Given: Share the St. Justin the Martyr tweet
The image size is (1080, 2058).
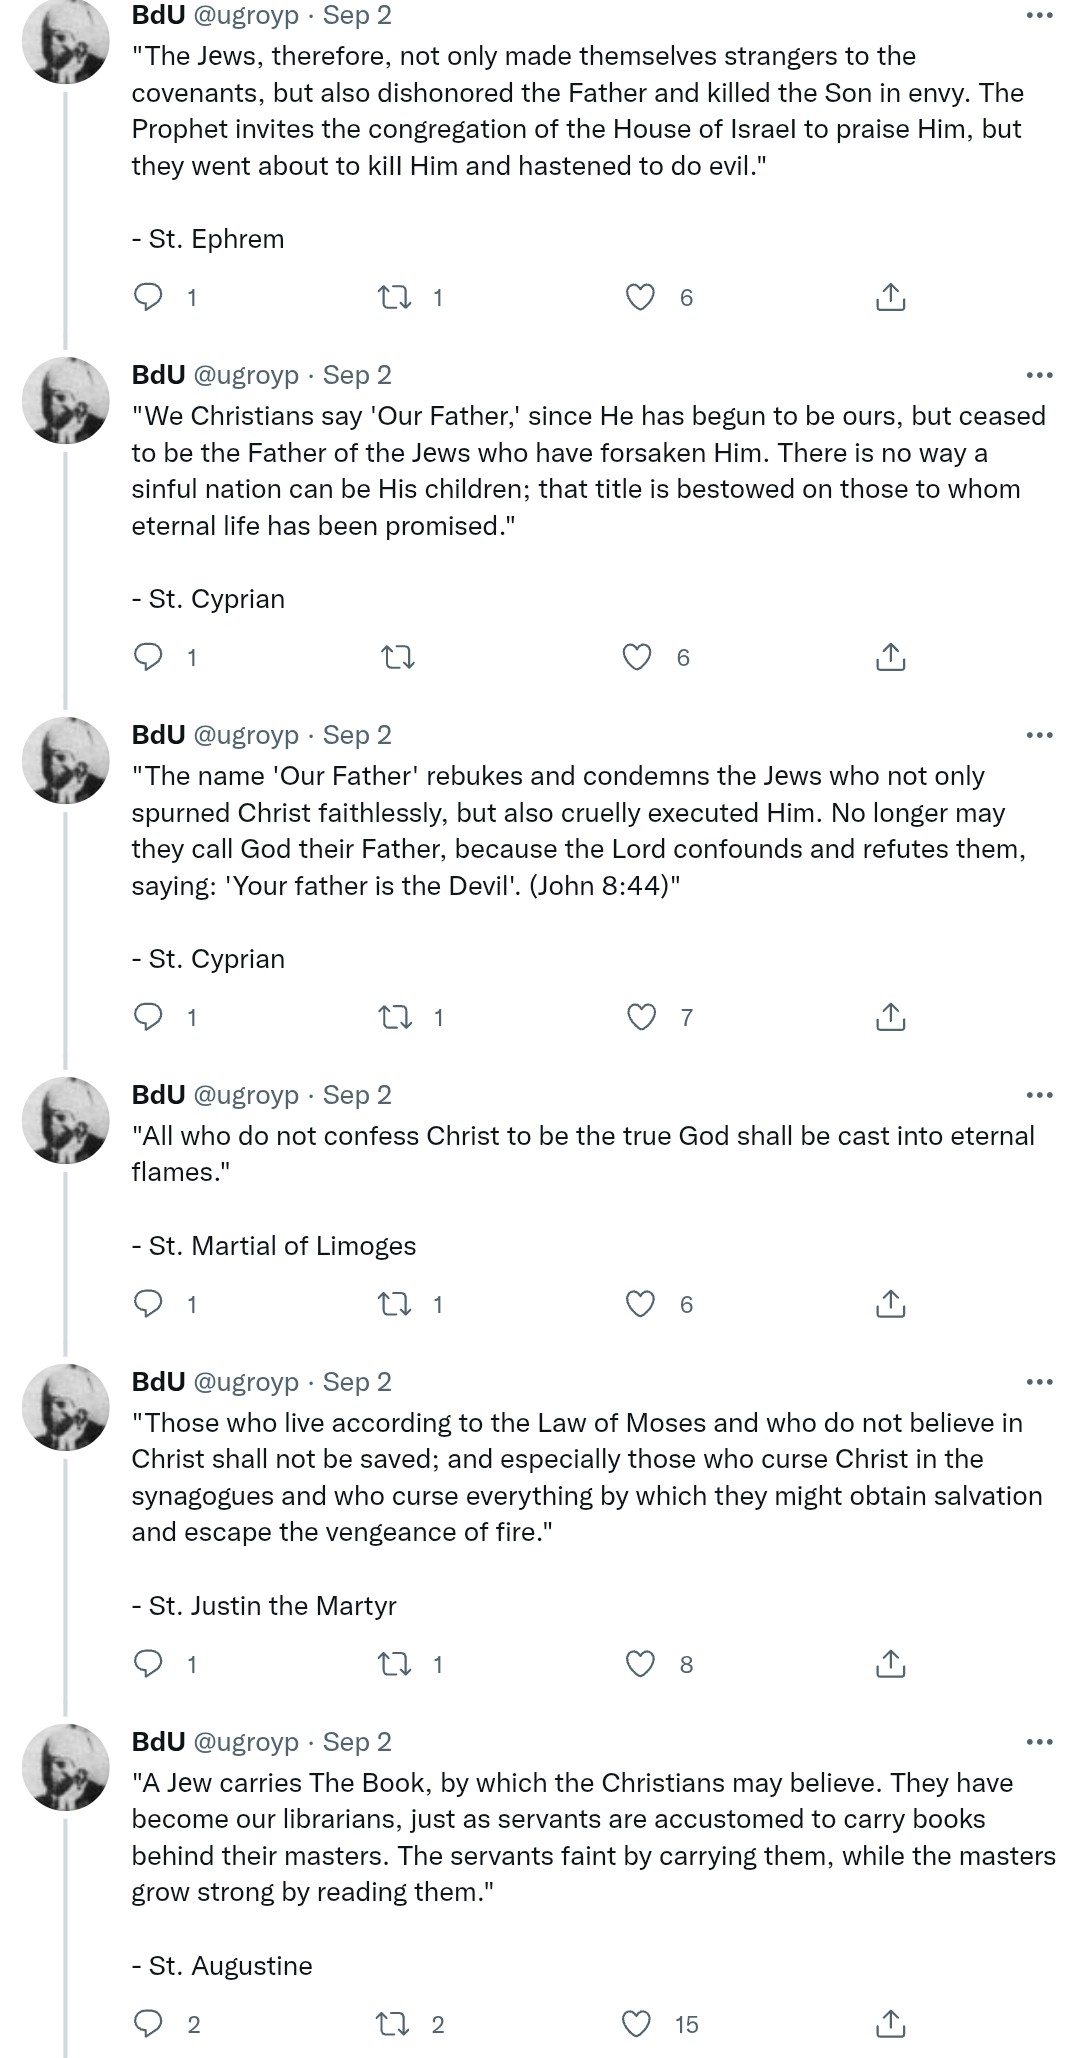Looking at the screenshot, I should (890, 1664).
